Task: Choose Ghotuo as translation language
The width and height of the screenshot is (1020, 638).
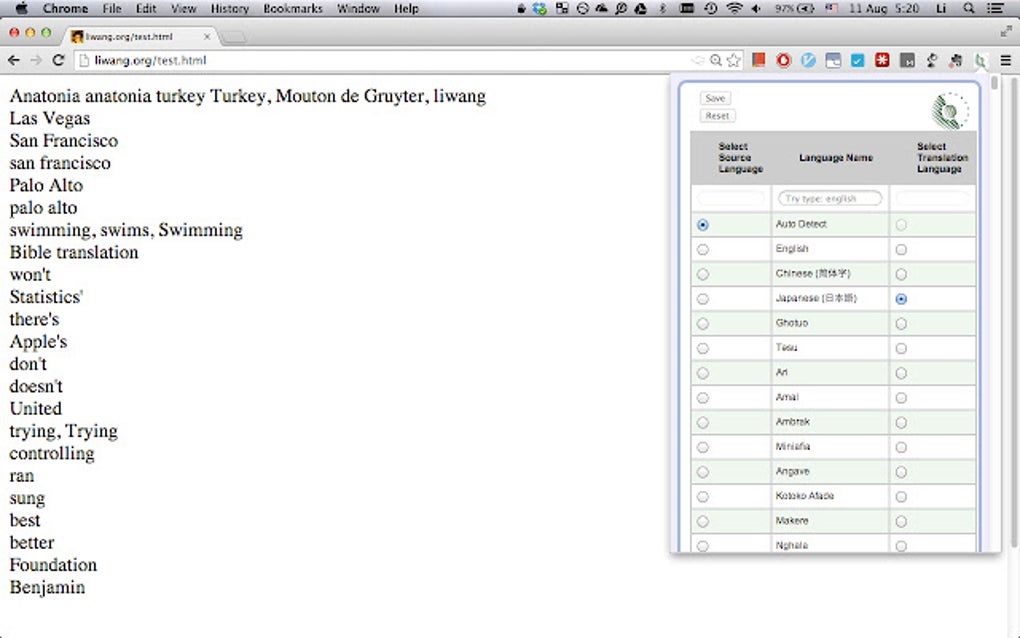Action: [901, 324]
